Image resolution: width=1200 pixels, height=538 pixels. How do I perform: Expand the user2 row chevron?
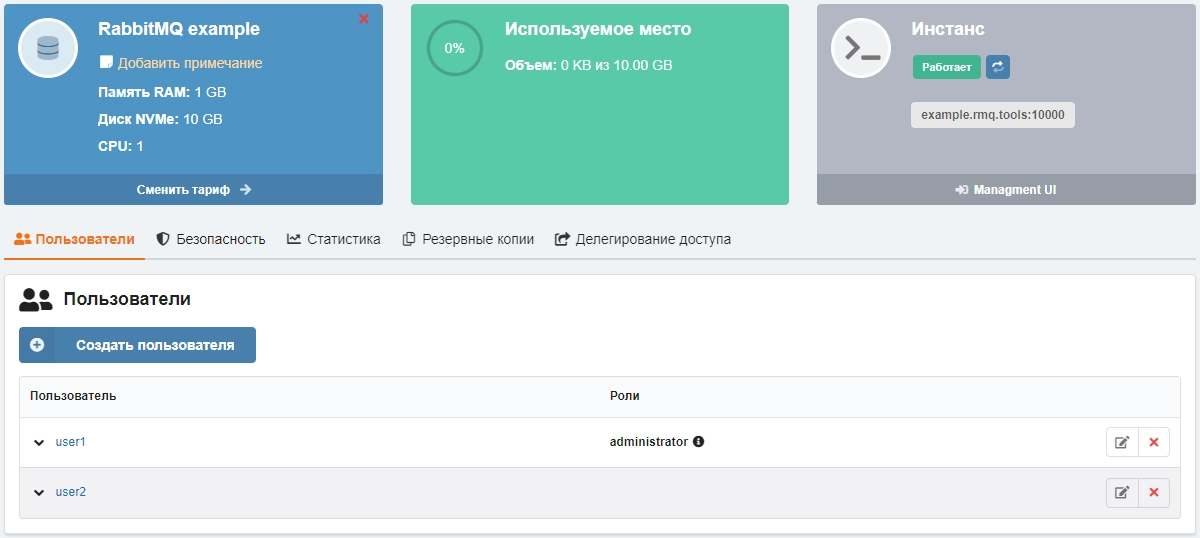(39, 492)
